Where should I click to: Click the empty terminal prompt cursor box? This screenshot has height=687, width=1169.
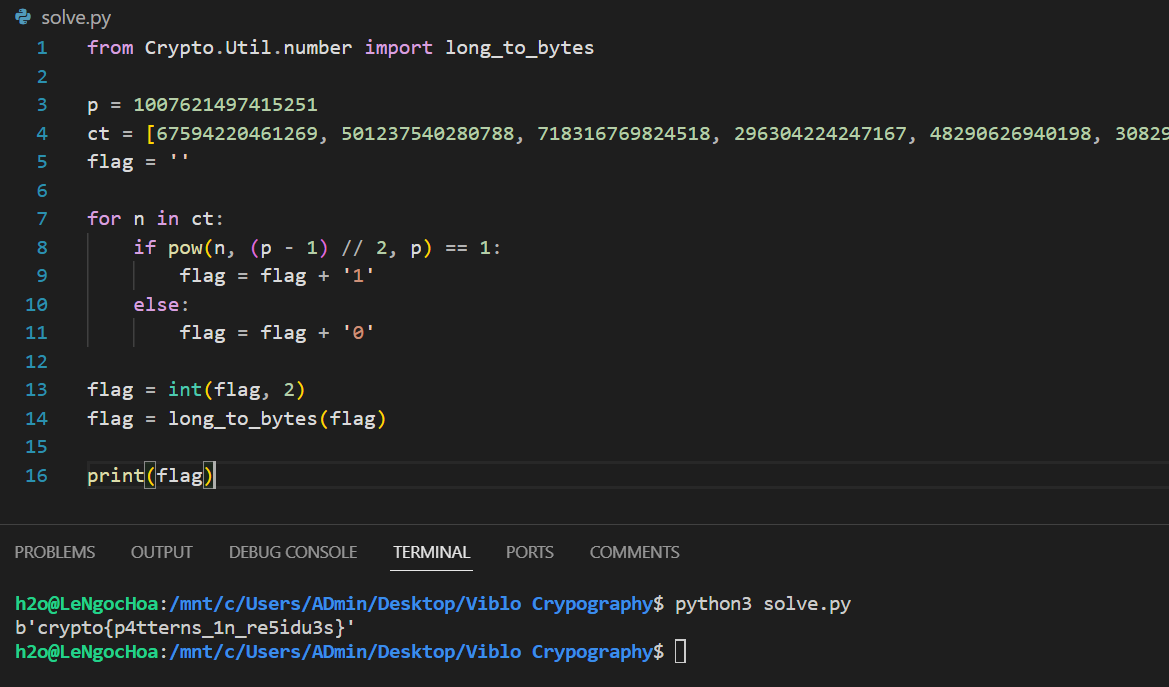click(680, 651)
